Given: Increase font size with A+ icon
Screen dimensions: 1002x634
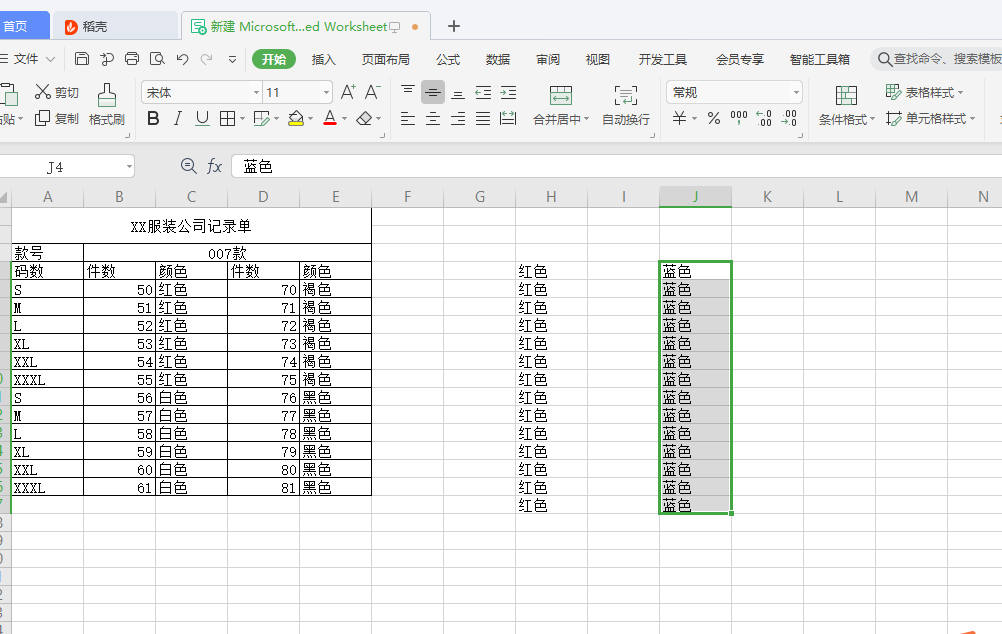Looking at the screenshot, I should [x=348, y=92].
